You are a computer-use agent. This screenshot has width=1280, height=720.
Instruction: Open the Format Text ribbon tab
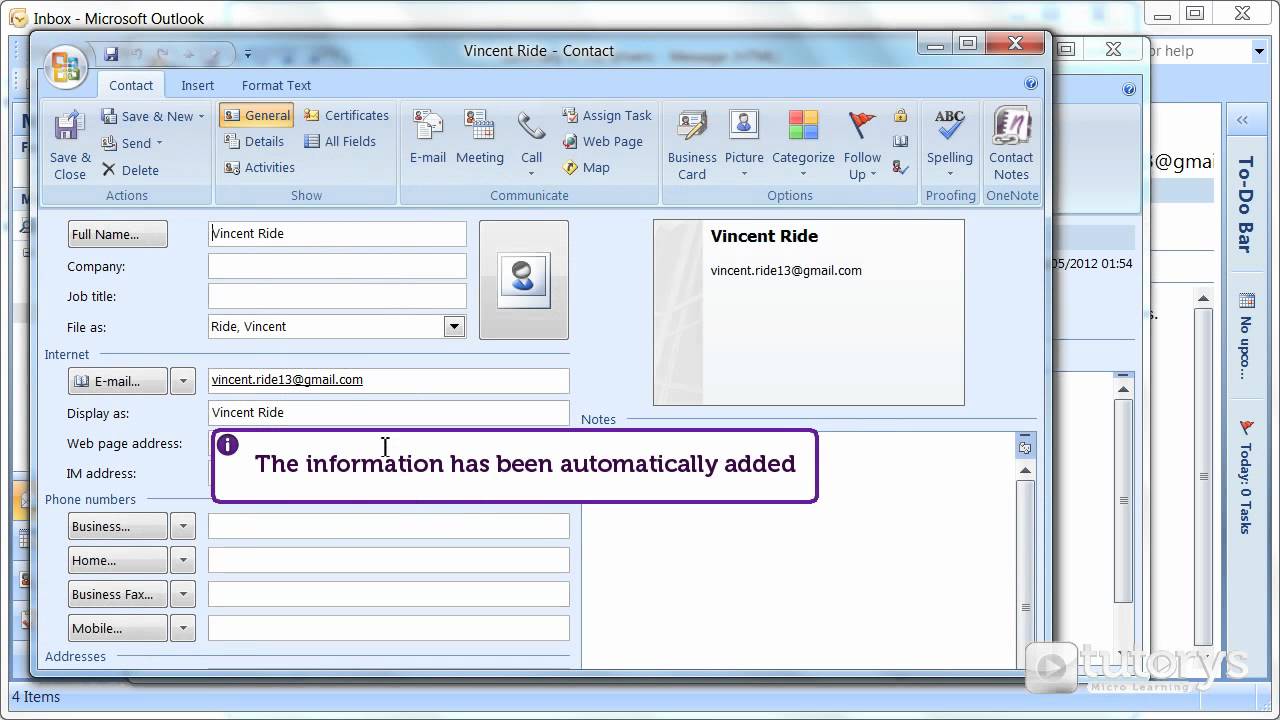pos(276,85)
